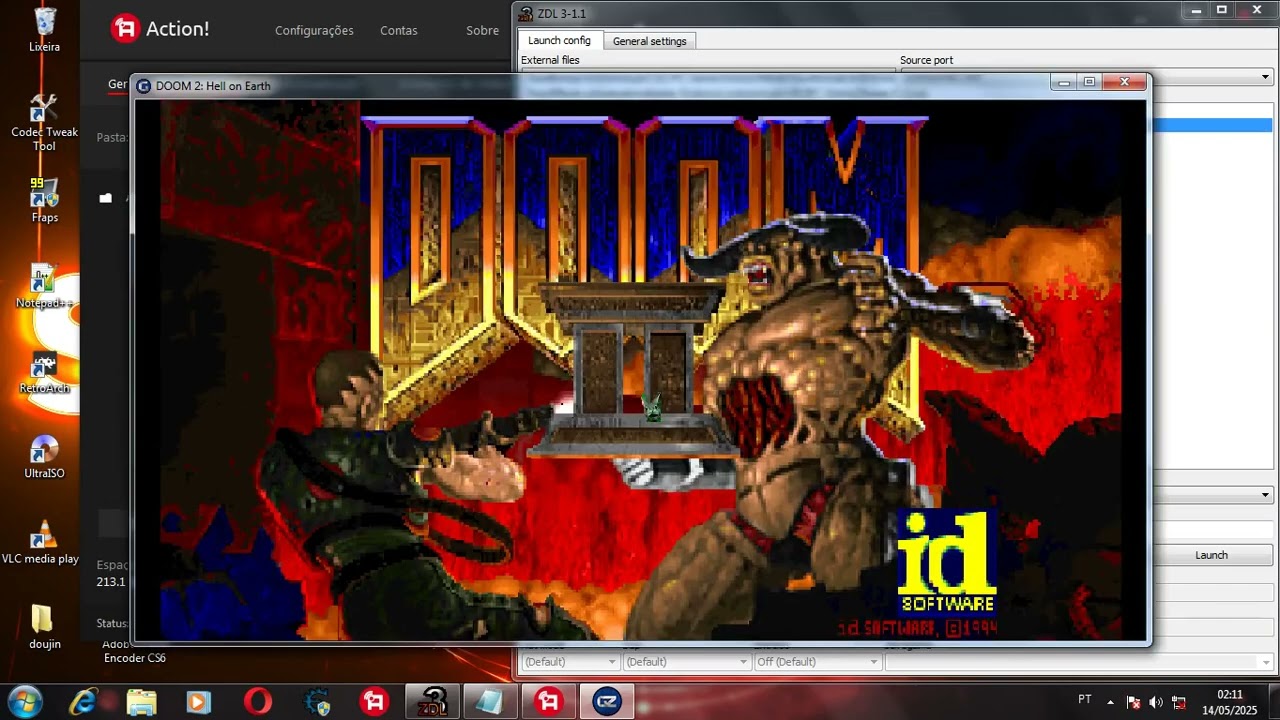Image resolution: width=1280 pixels, height=720 pixels.
Task: Switch to the GZDoom taskbar button
Action: pyautogui.click(x=606, y=701)
